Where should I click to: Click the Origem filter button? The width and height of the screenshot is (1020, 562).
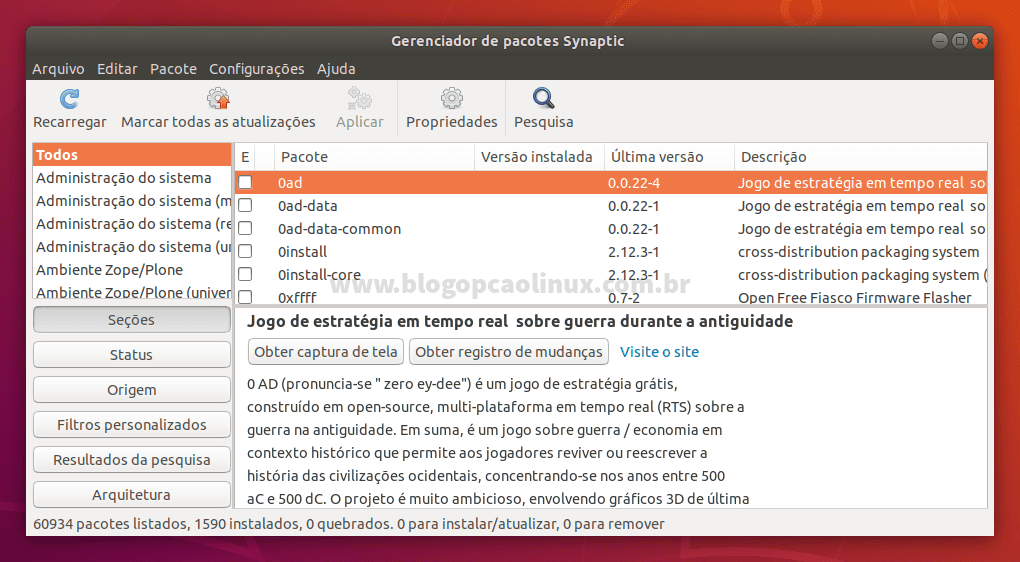131,390
